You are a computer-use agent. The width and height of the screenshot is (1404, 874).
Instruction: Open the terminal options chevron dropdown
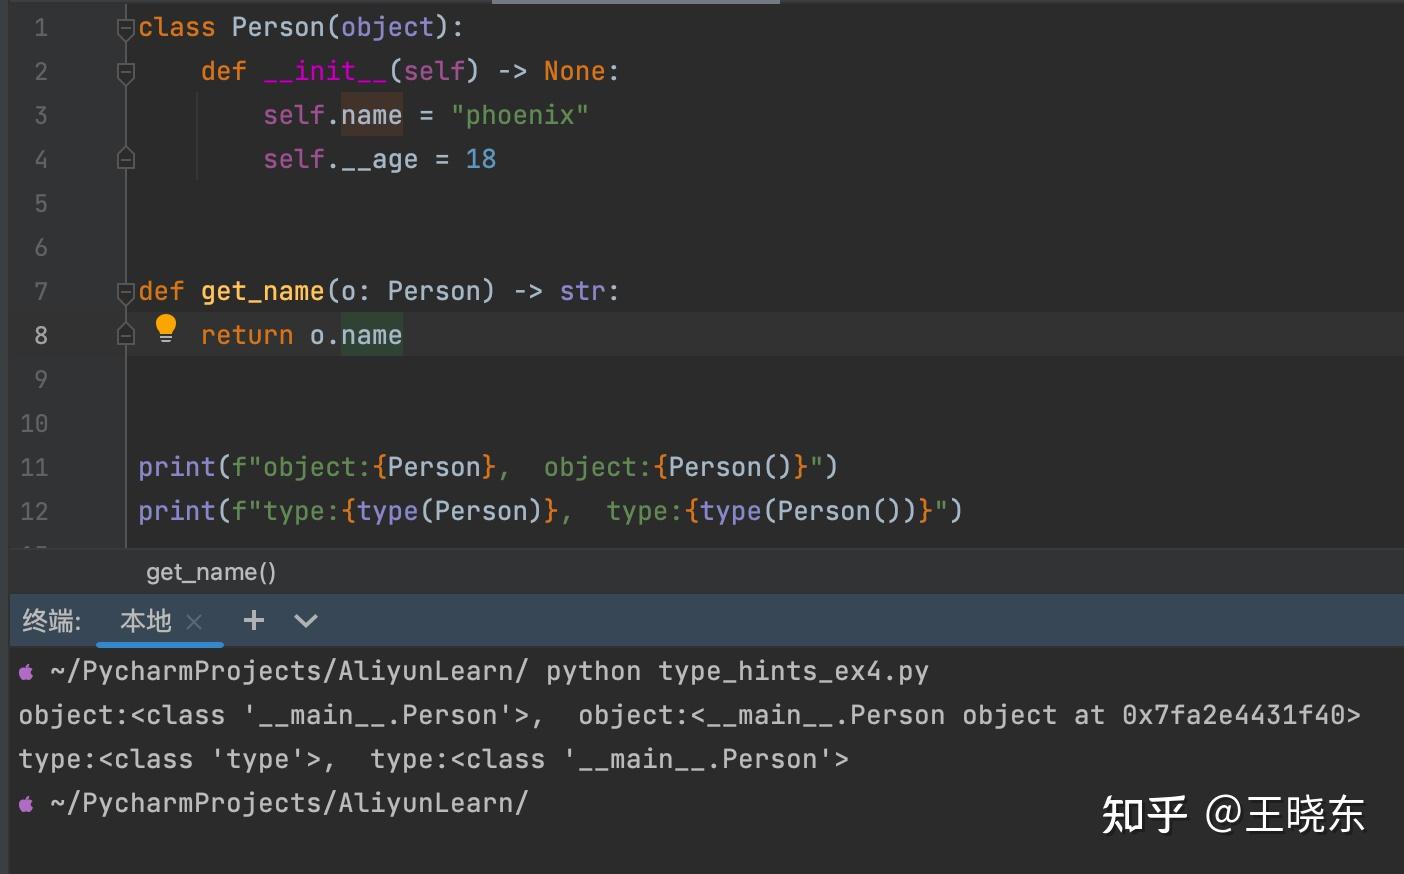tap(306, 620)
